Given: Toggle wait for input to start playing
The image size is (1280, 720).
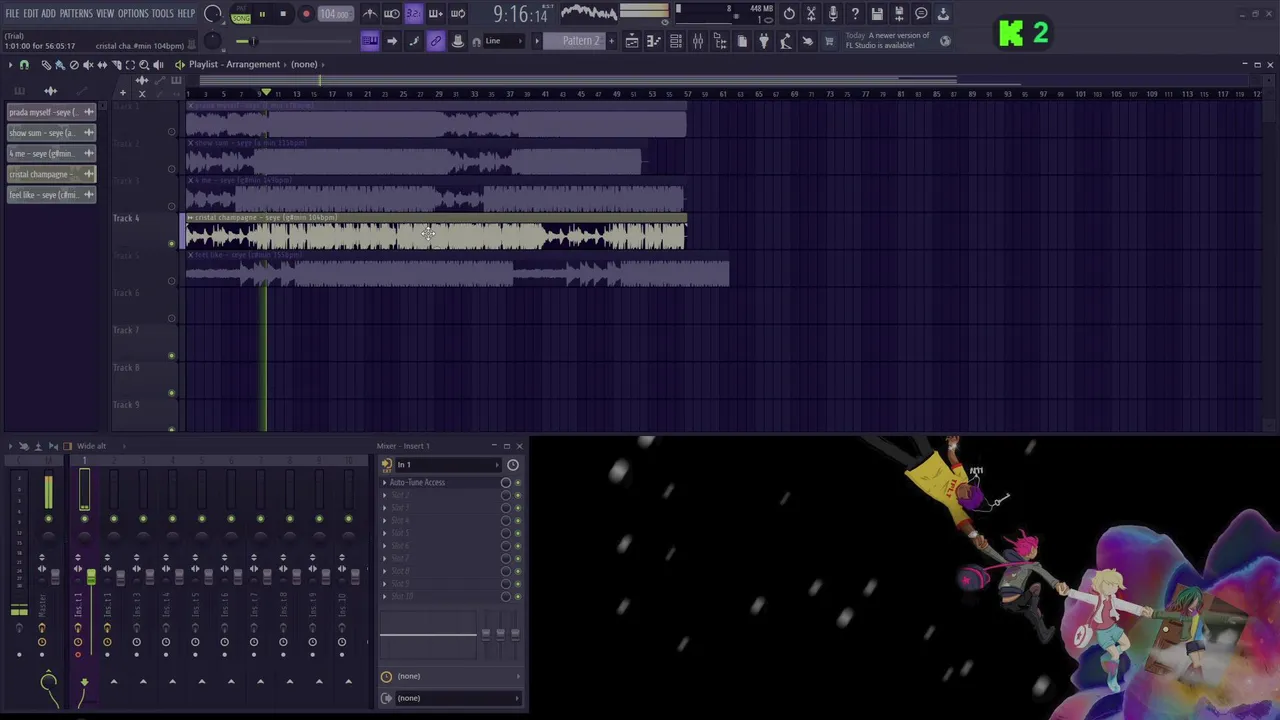Looking at the screenshot, I should tap(391, 14).
